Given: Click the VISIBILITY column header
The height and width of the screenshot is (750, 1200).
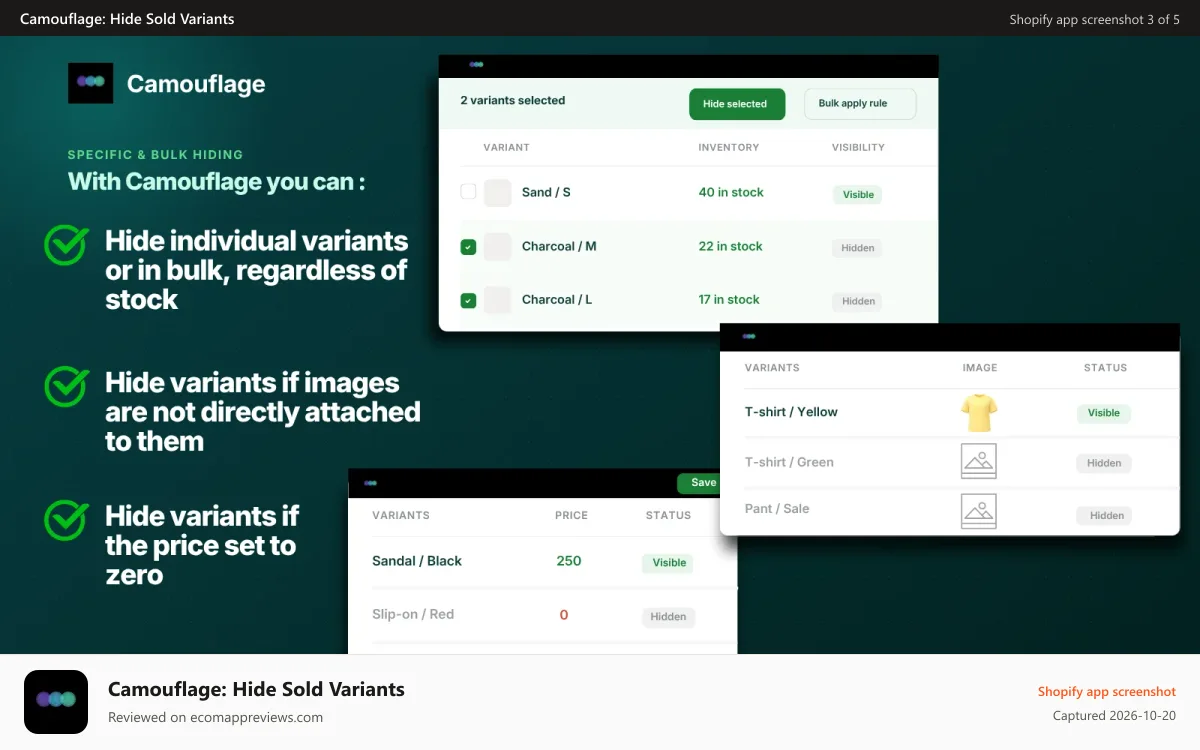Looking at the screenshot, I should (858, 147).
